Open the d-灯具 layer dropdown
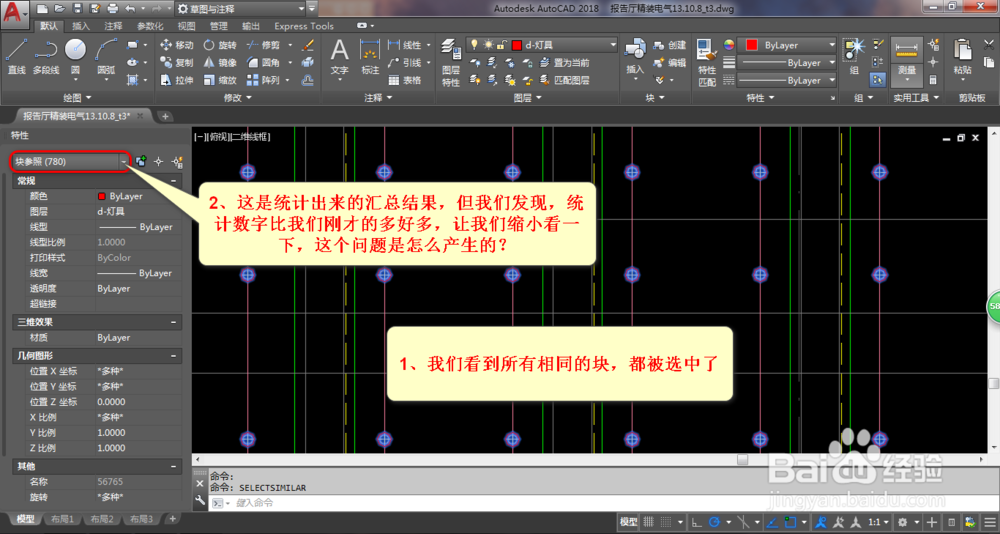1000x534 pixels. [x=542, y=45]
